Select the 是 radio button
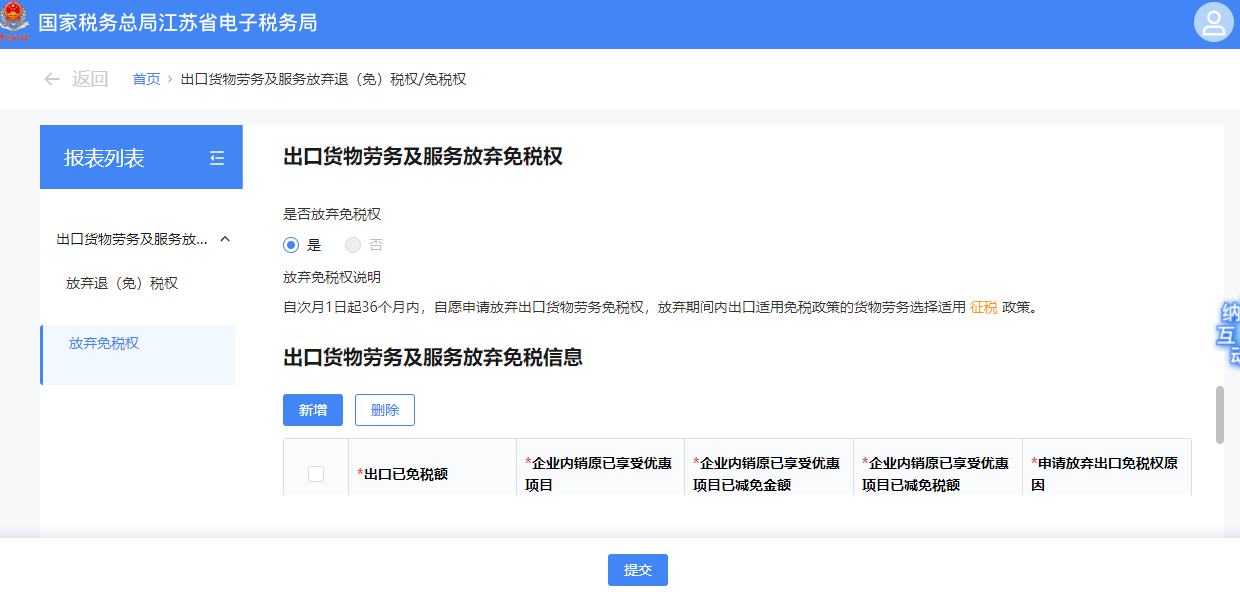 coord(291,245)
